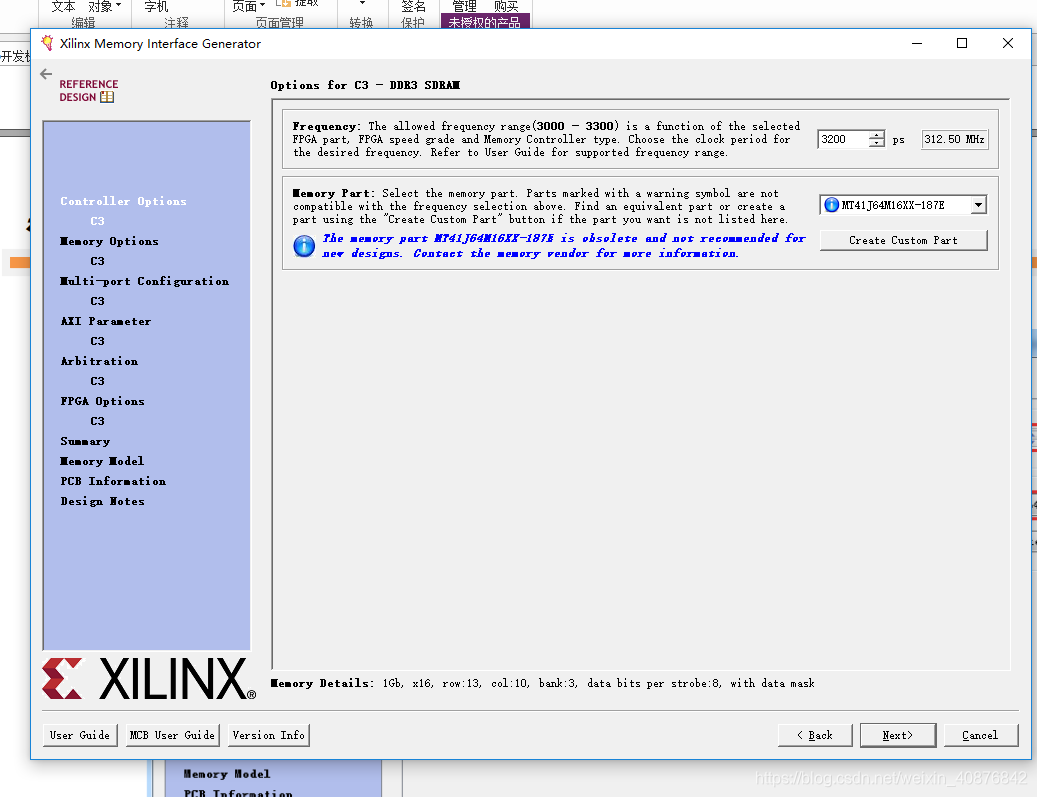
Task: Open the User Guide
Action: pos(80,735)
